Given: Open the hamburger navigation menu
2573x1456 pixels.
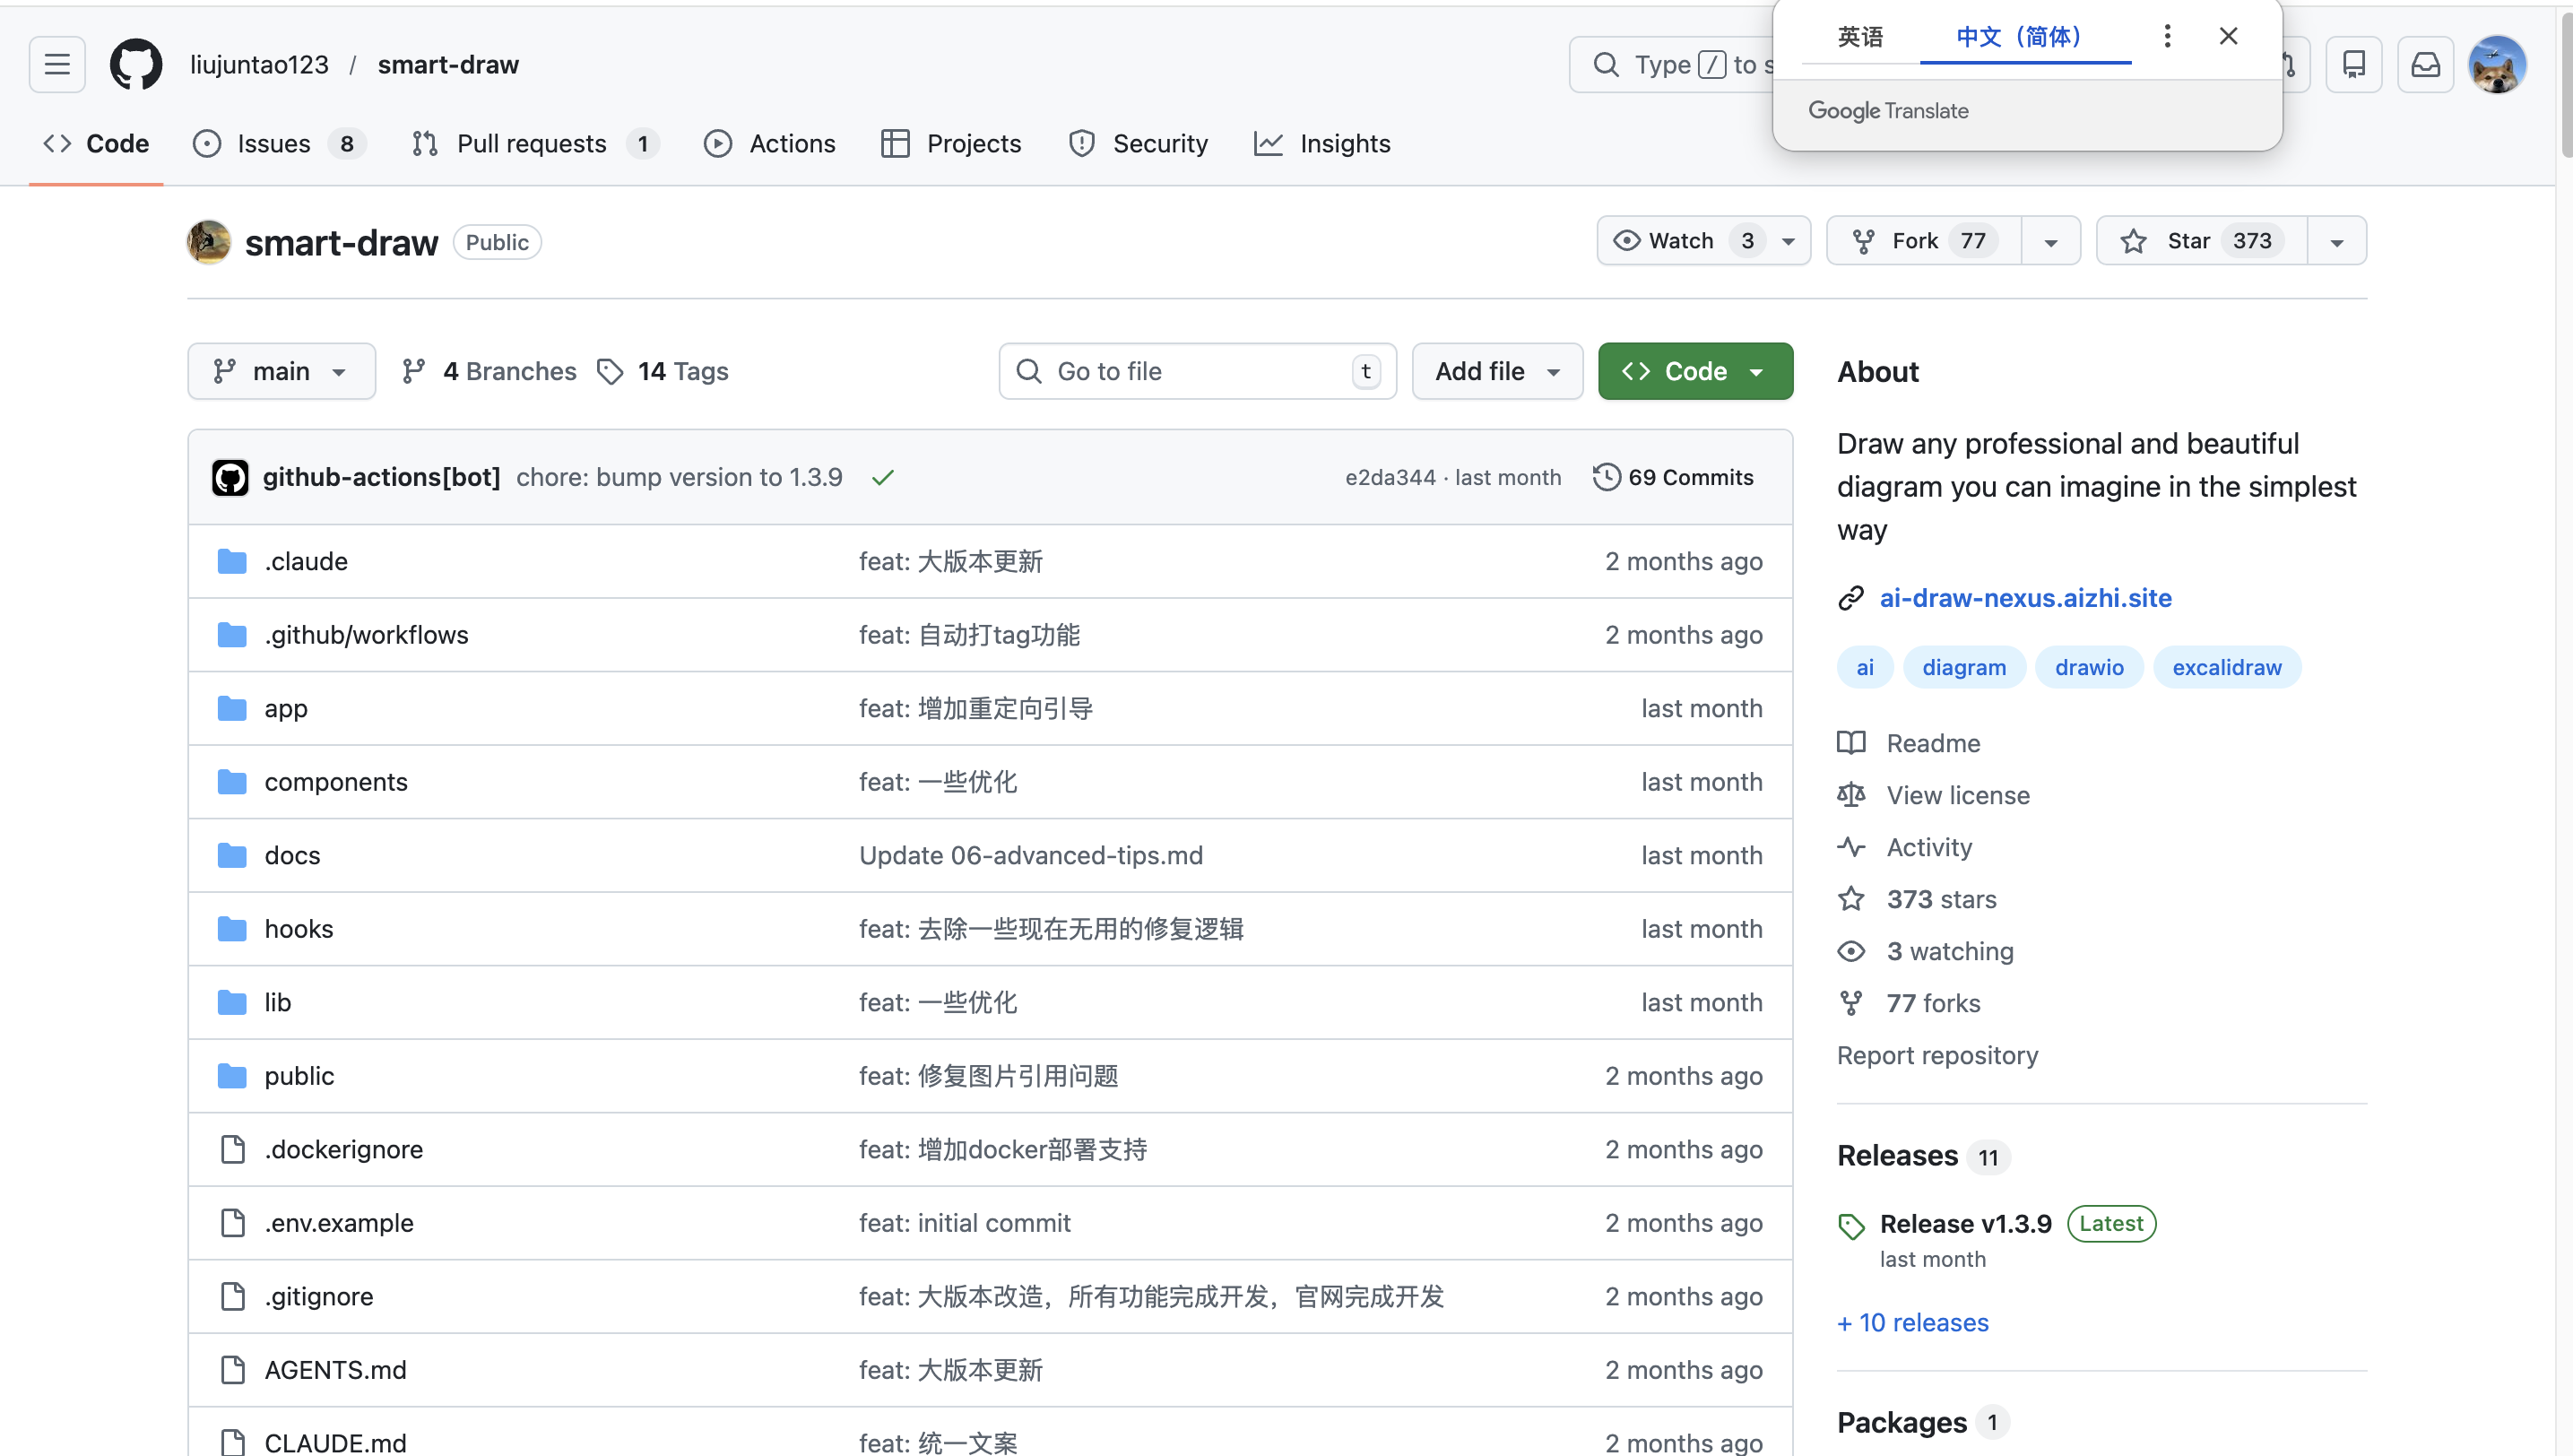Looking at the screenshot, I should pyautogui.click(x=57, y=65).
